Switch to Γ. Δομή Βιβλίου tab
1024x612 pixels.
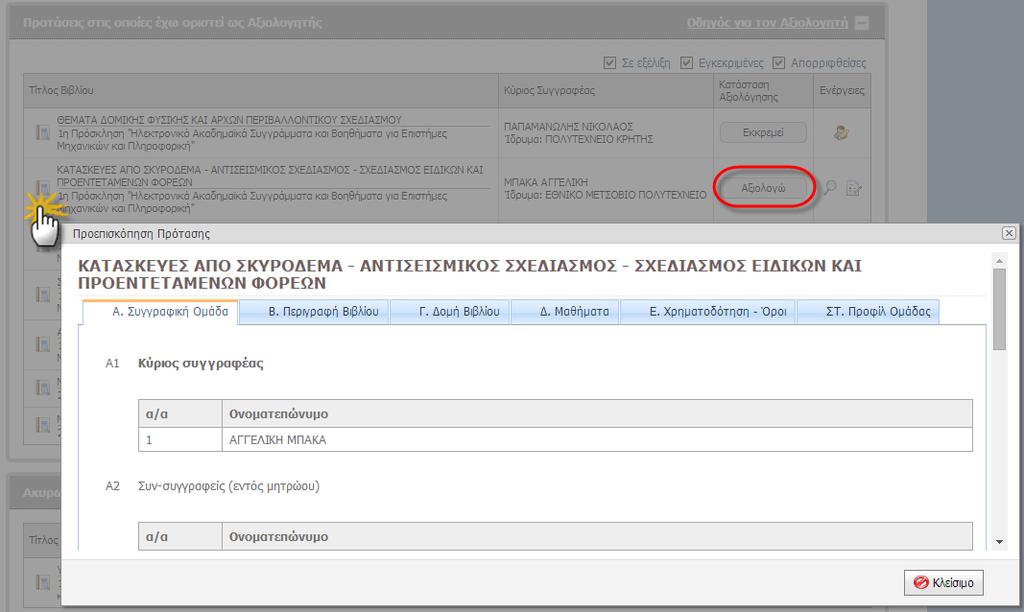tap(450, 312)
